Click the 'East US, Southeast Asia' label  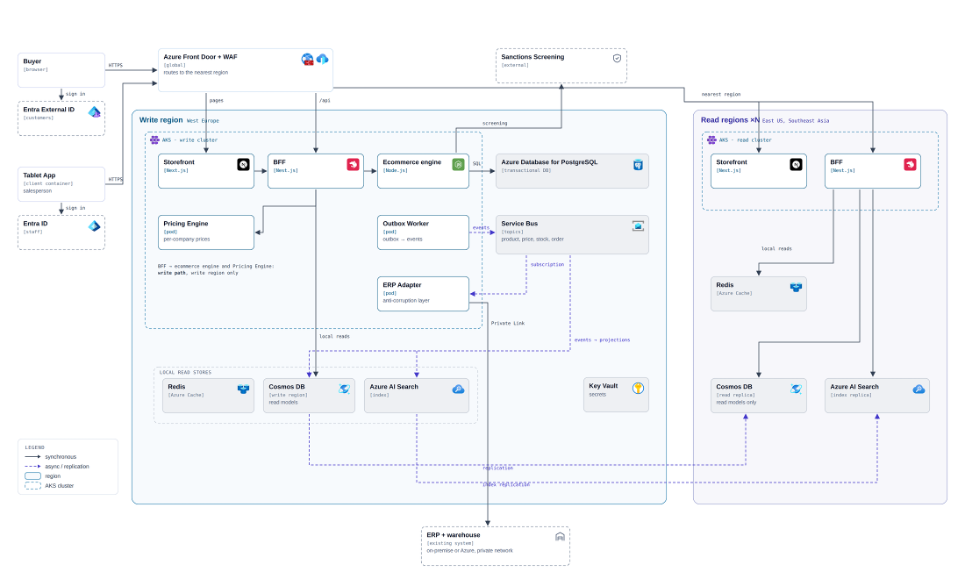(795, 121)
